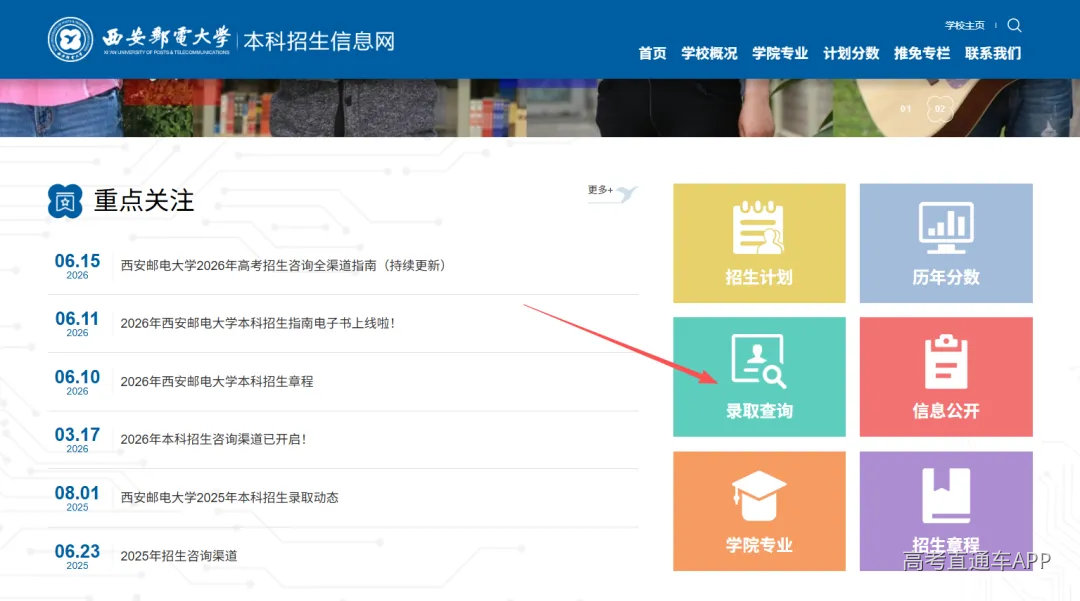Open the 学院专业 orange graduation cap tile
This screenshot has width=1080, height=601.
point(759,511)
